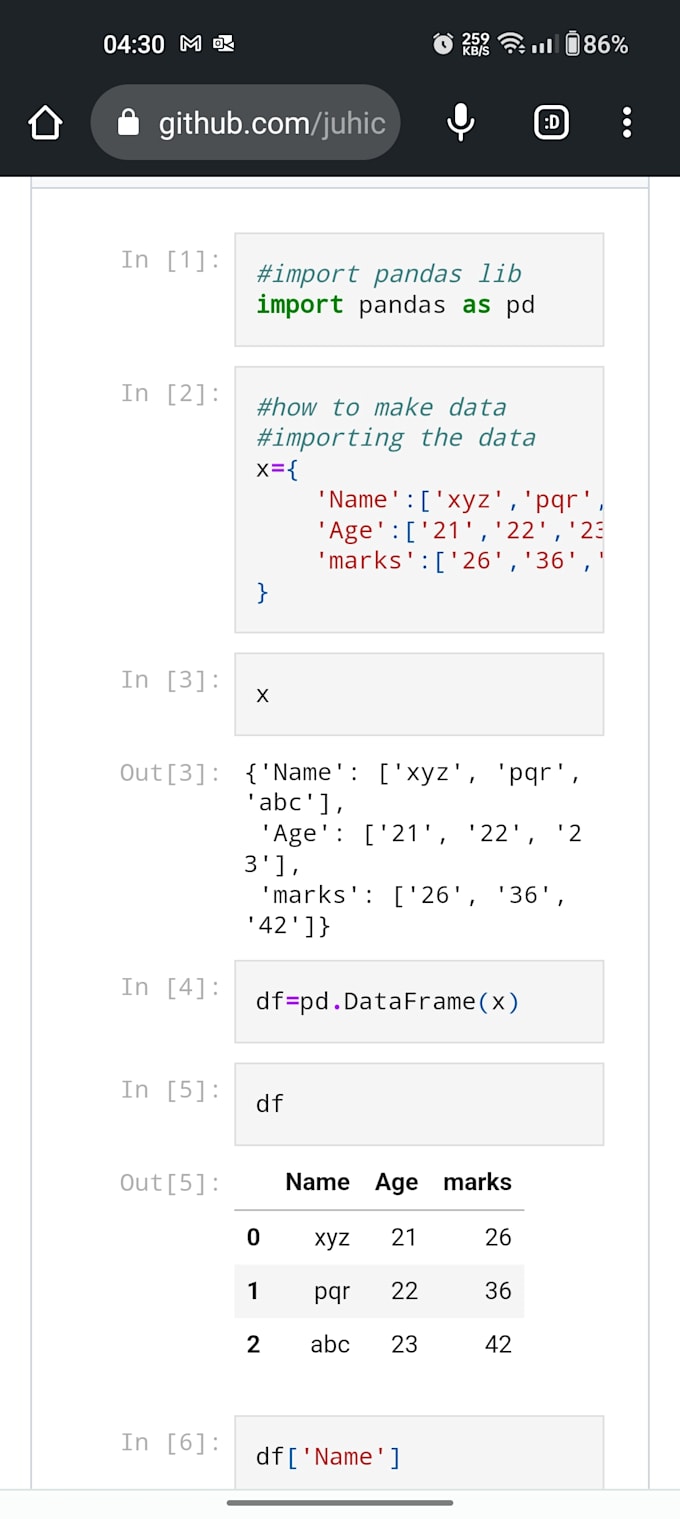Click the marks column header
The width and height of the screenshot is (680, 1519).
tap(477, 1182)
